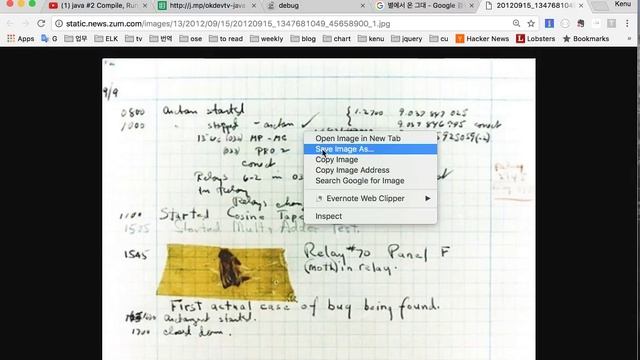Open the Apps grid shortcut
This screenshot has width=640, height=360.
20,39
